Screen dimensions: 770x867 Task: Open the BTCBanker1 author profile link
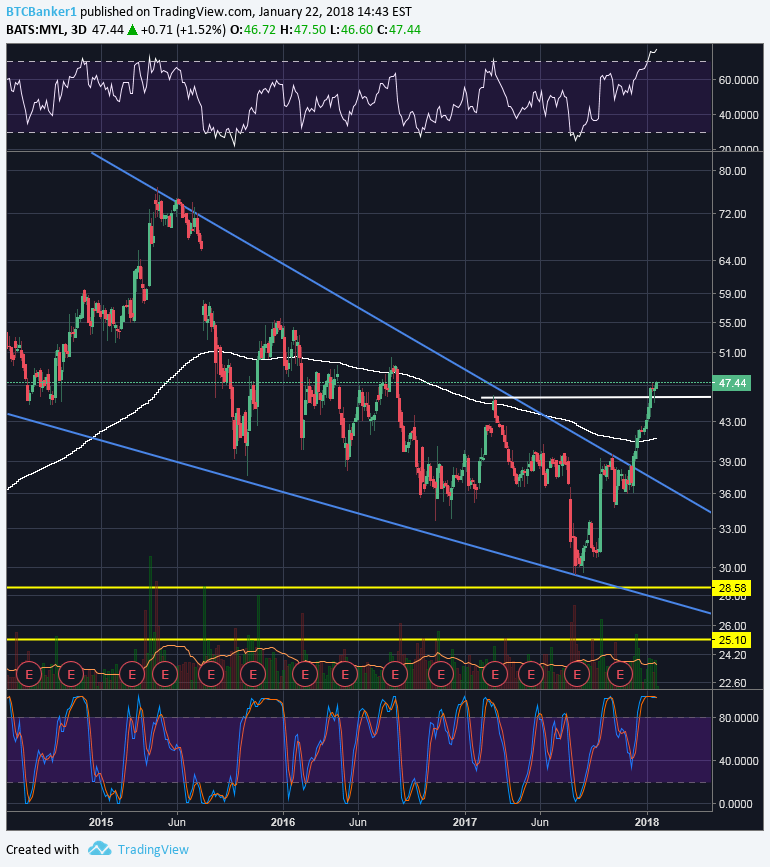(x=41, y=12)
